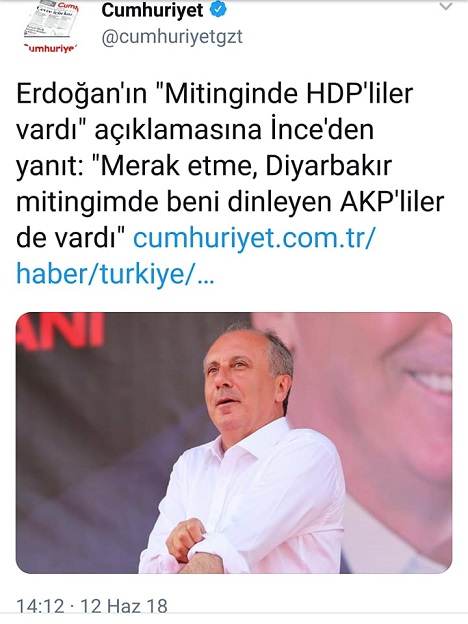Expand the tweet options chevron at top right
Image resolution: width=468 pixels, height=624 pixels.
click(446, 7)
